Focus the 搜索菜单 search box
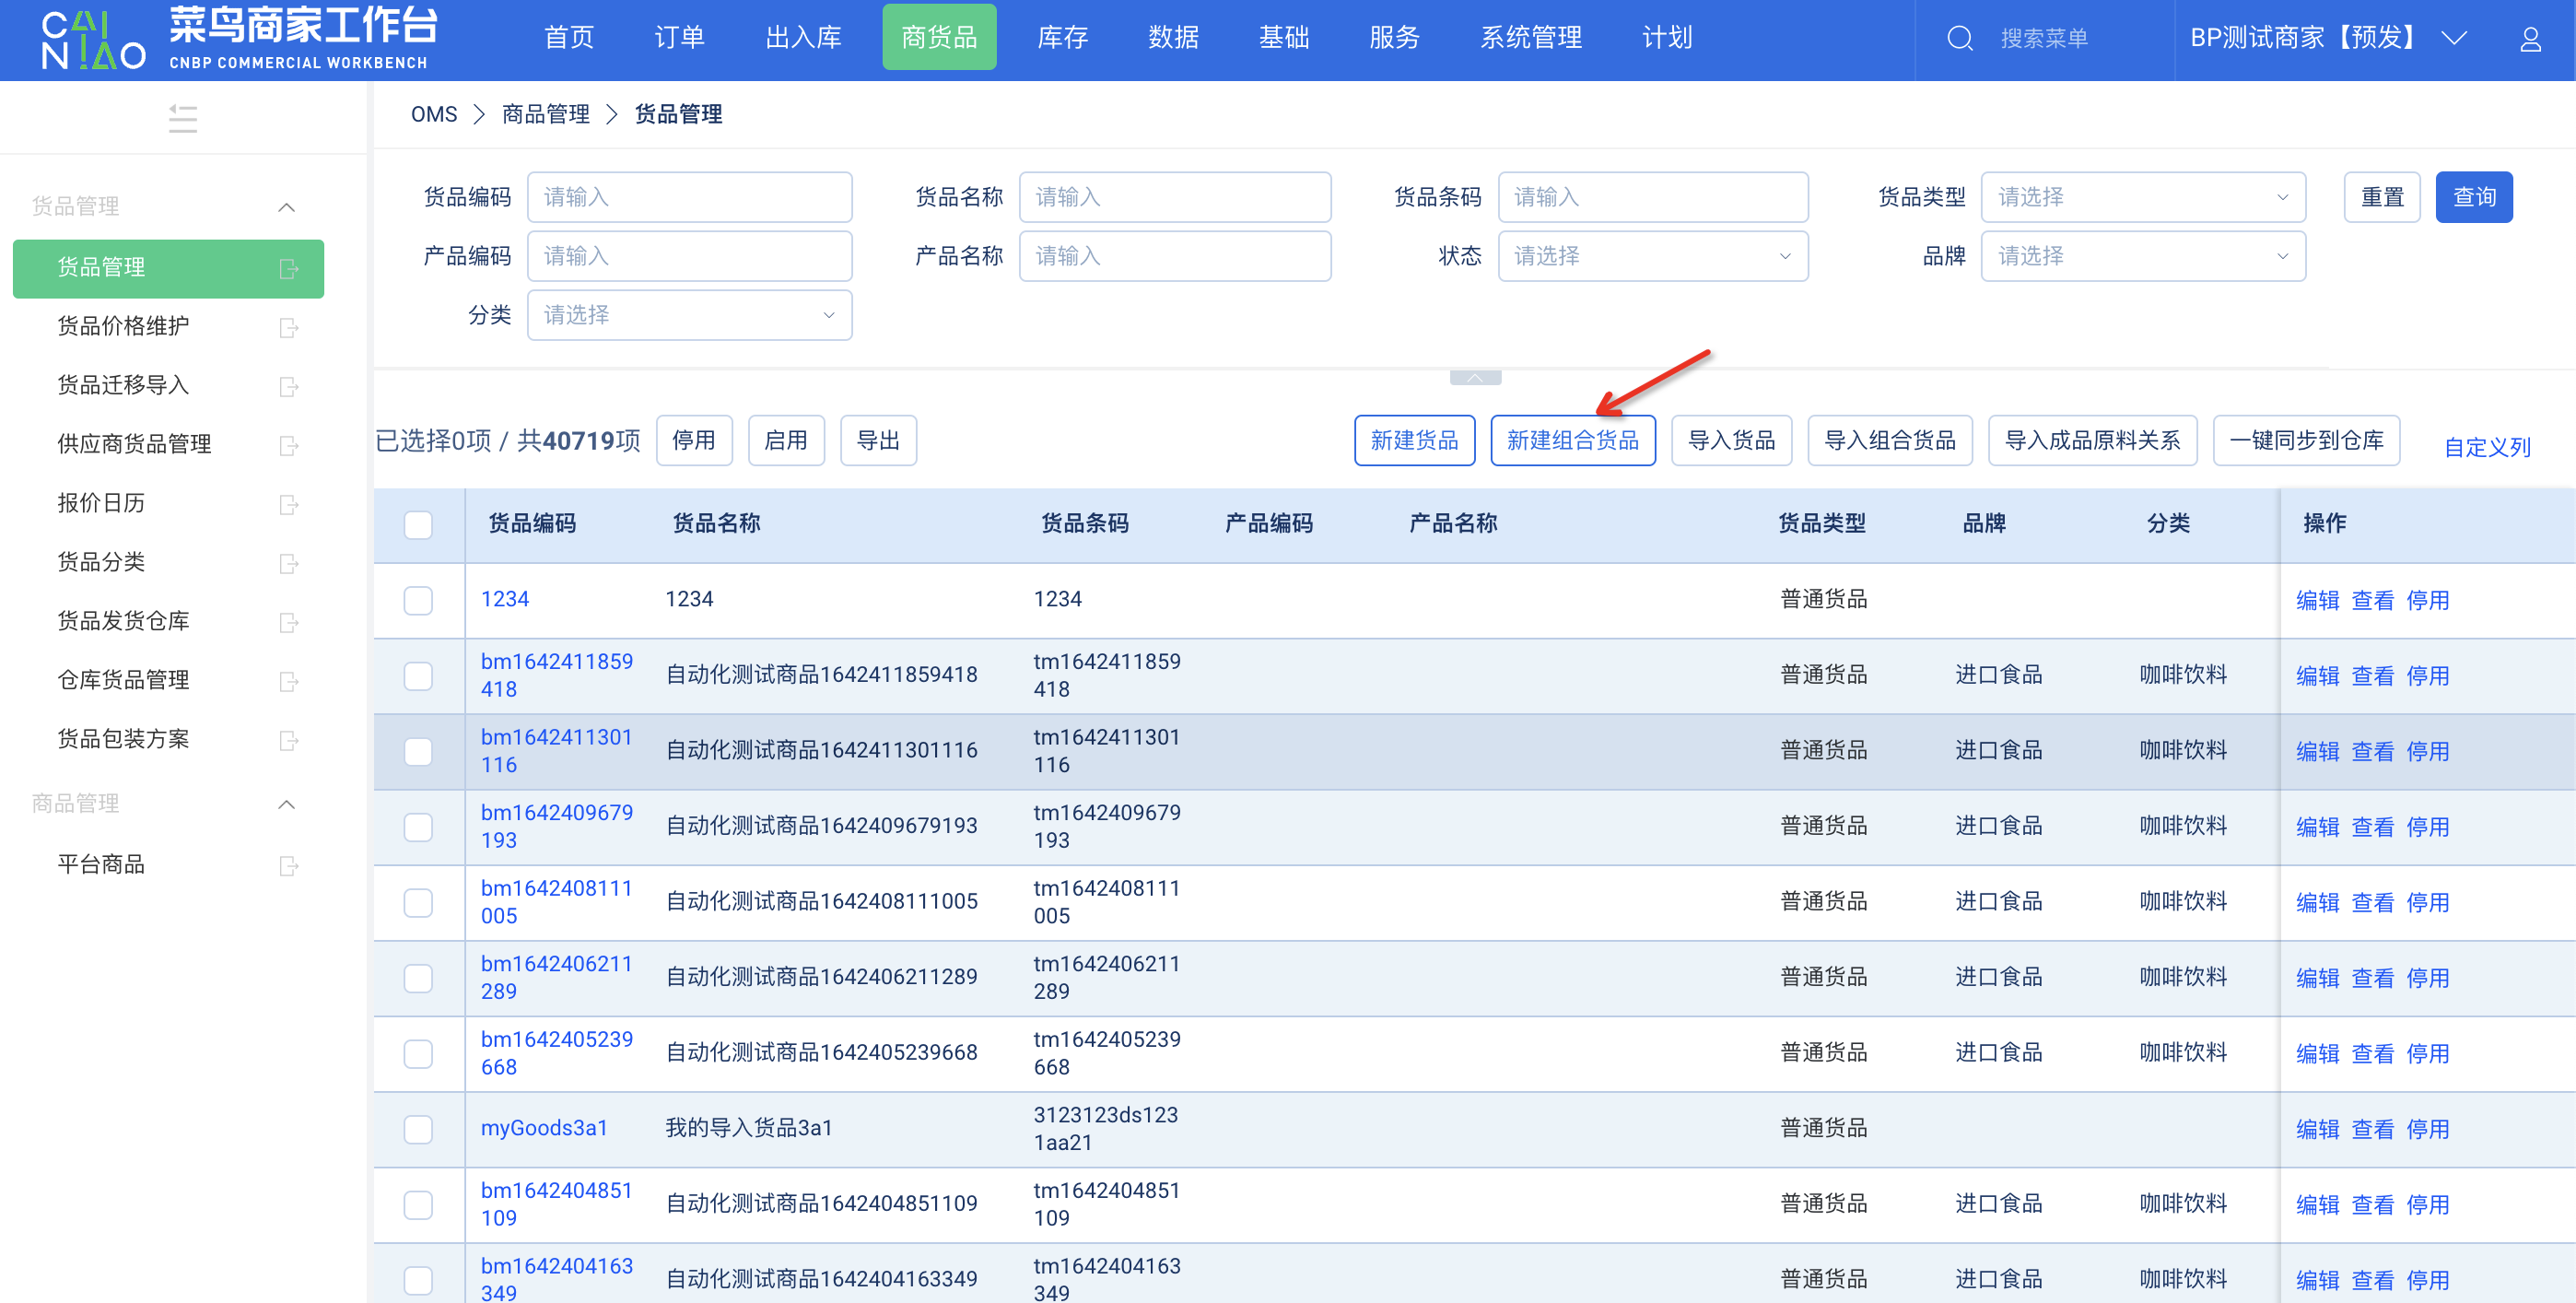 coord(2044,39)
